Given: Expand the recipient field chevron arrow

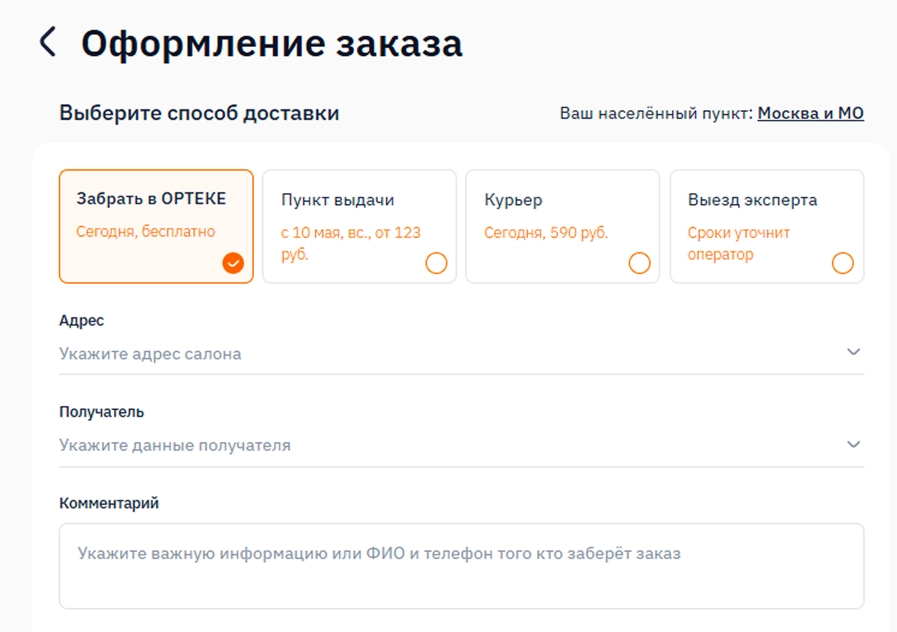Looking at the screenshot, I should (854, 444).
